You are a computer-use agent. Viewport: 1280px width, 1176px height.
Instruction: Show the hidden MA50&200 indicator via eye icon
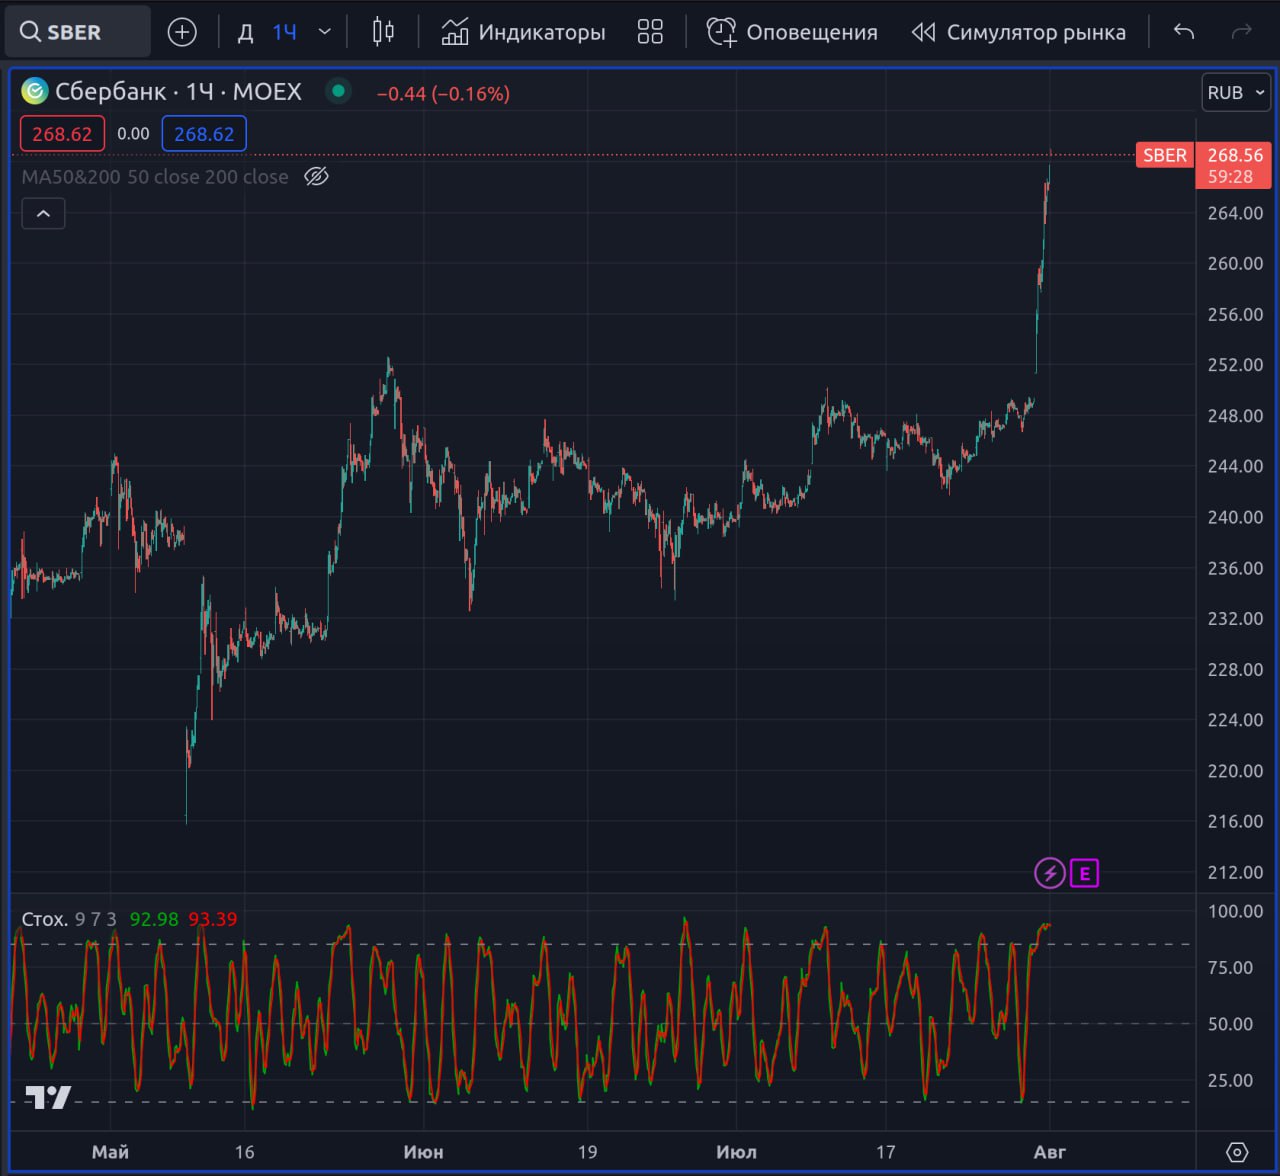click(316, 177)
